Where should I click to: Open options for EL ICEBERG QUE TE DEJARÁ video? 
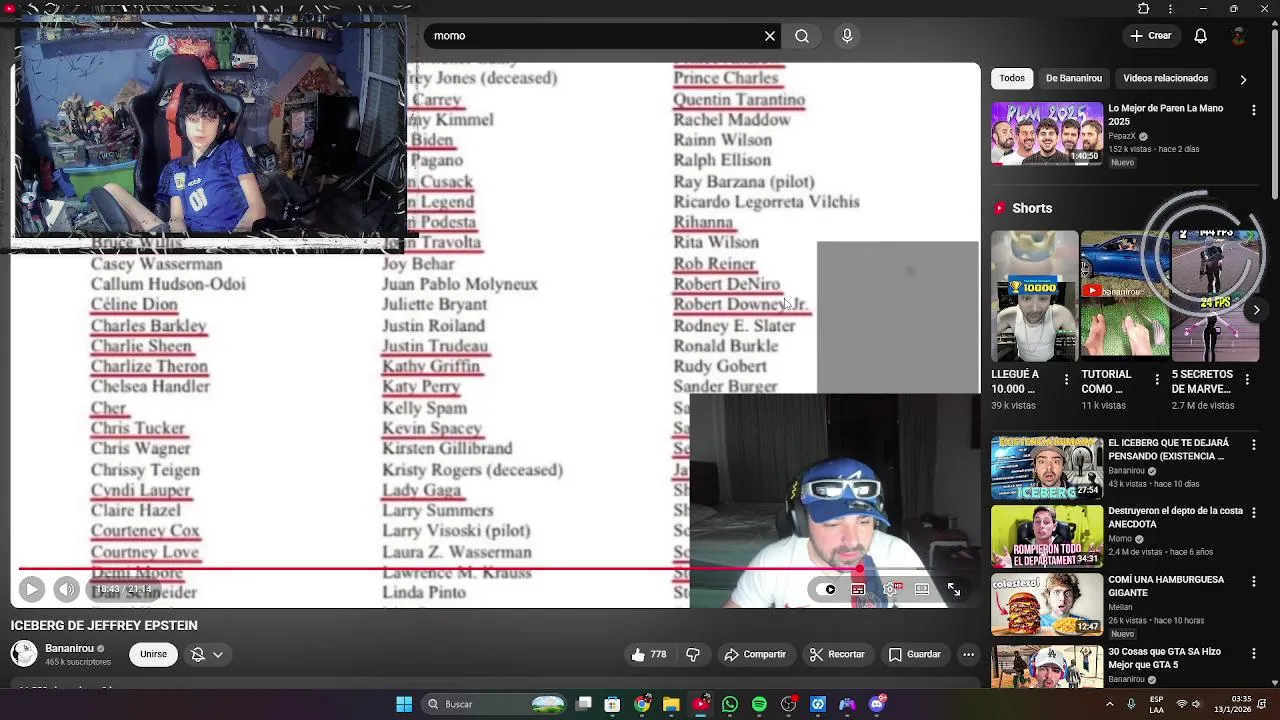pyautogui.click(x=1254, y=444)
